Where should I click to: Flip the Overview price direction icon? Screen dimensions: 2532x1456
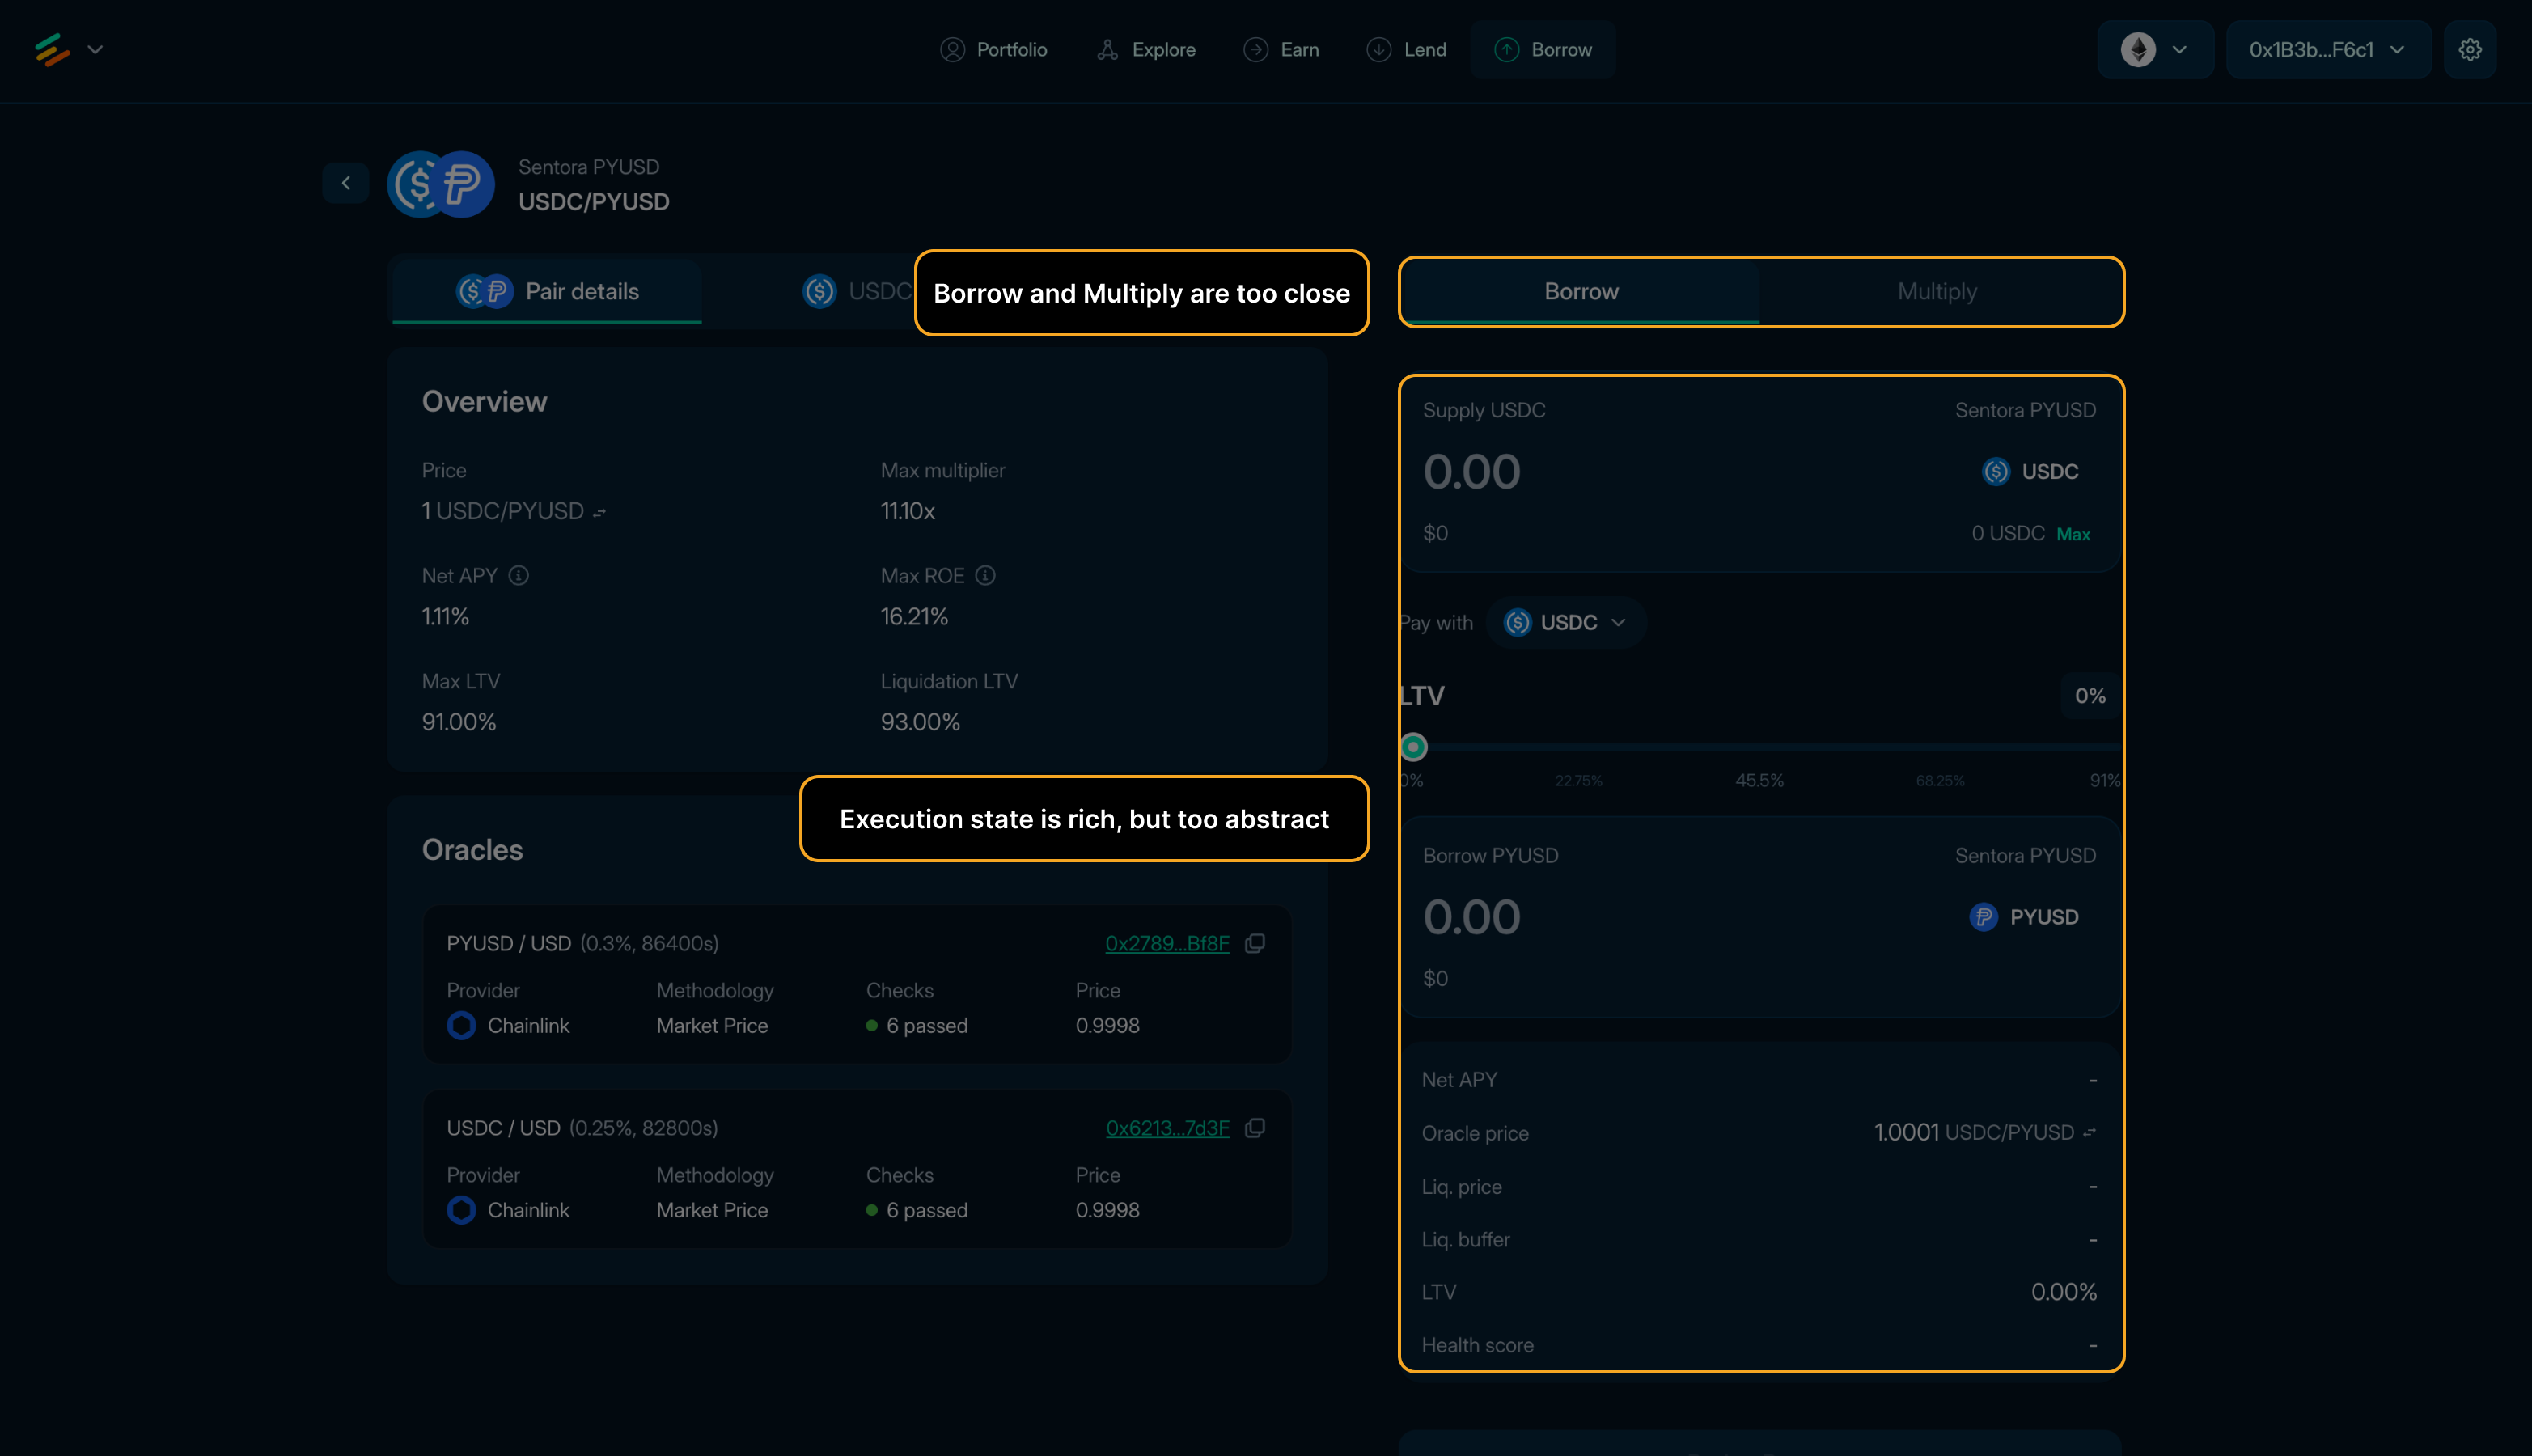pyautogui.click(x=599, y=512)
